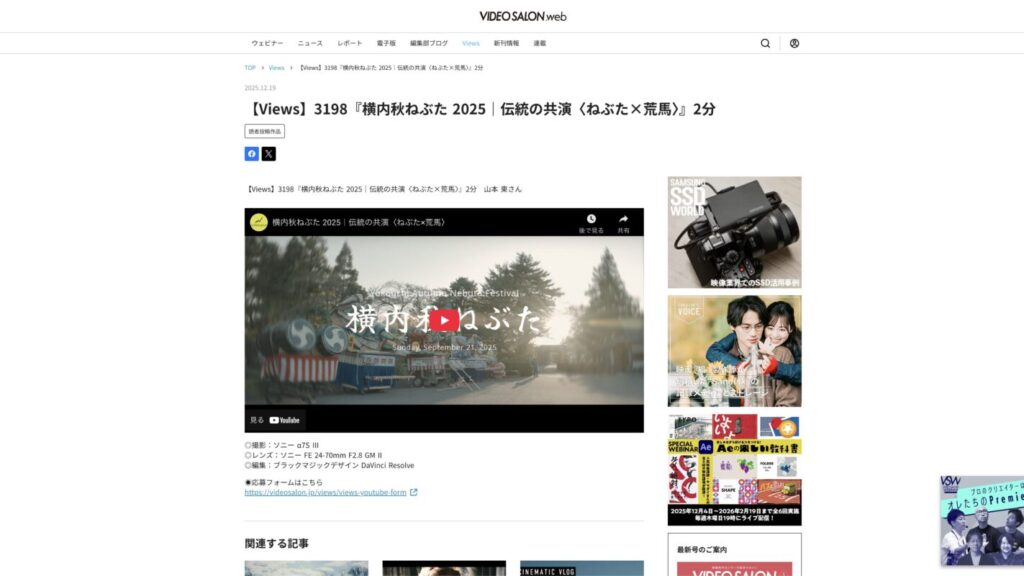
Task: Open the ウェビナー menu item
Action: pyautogui.click(x=267, y=43)
